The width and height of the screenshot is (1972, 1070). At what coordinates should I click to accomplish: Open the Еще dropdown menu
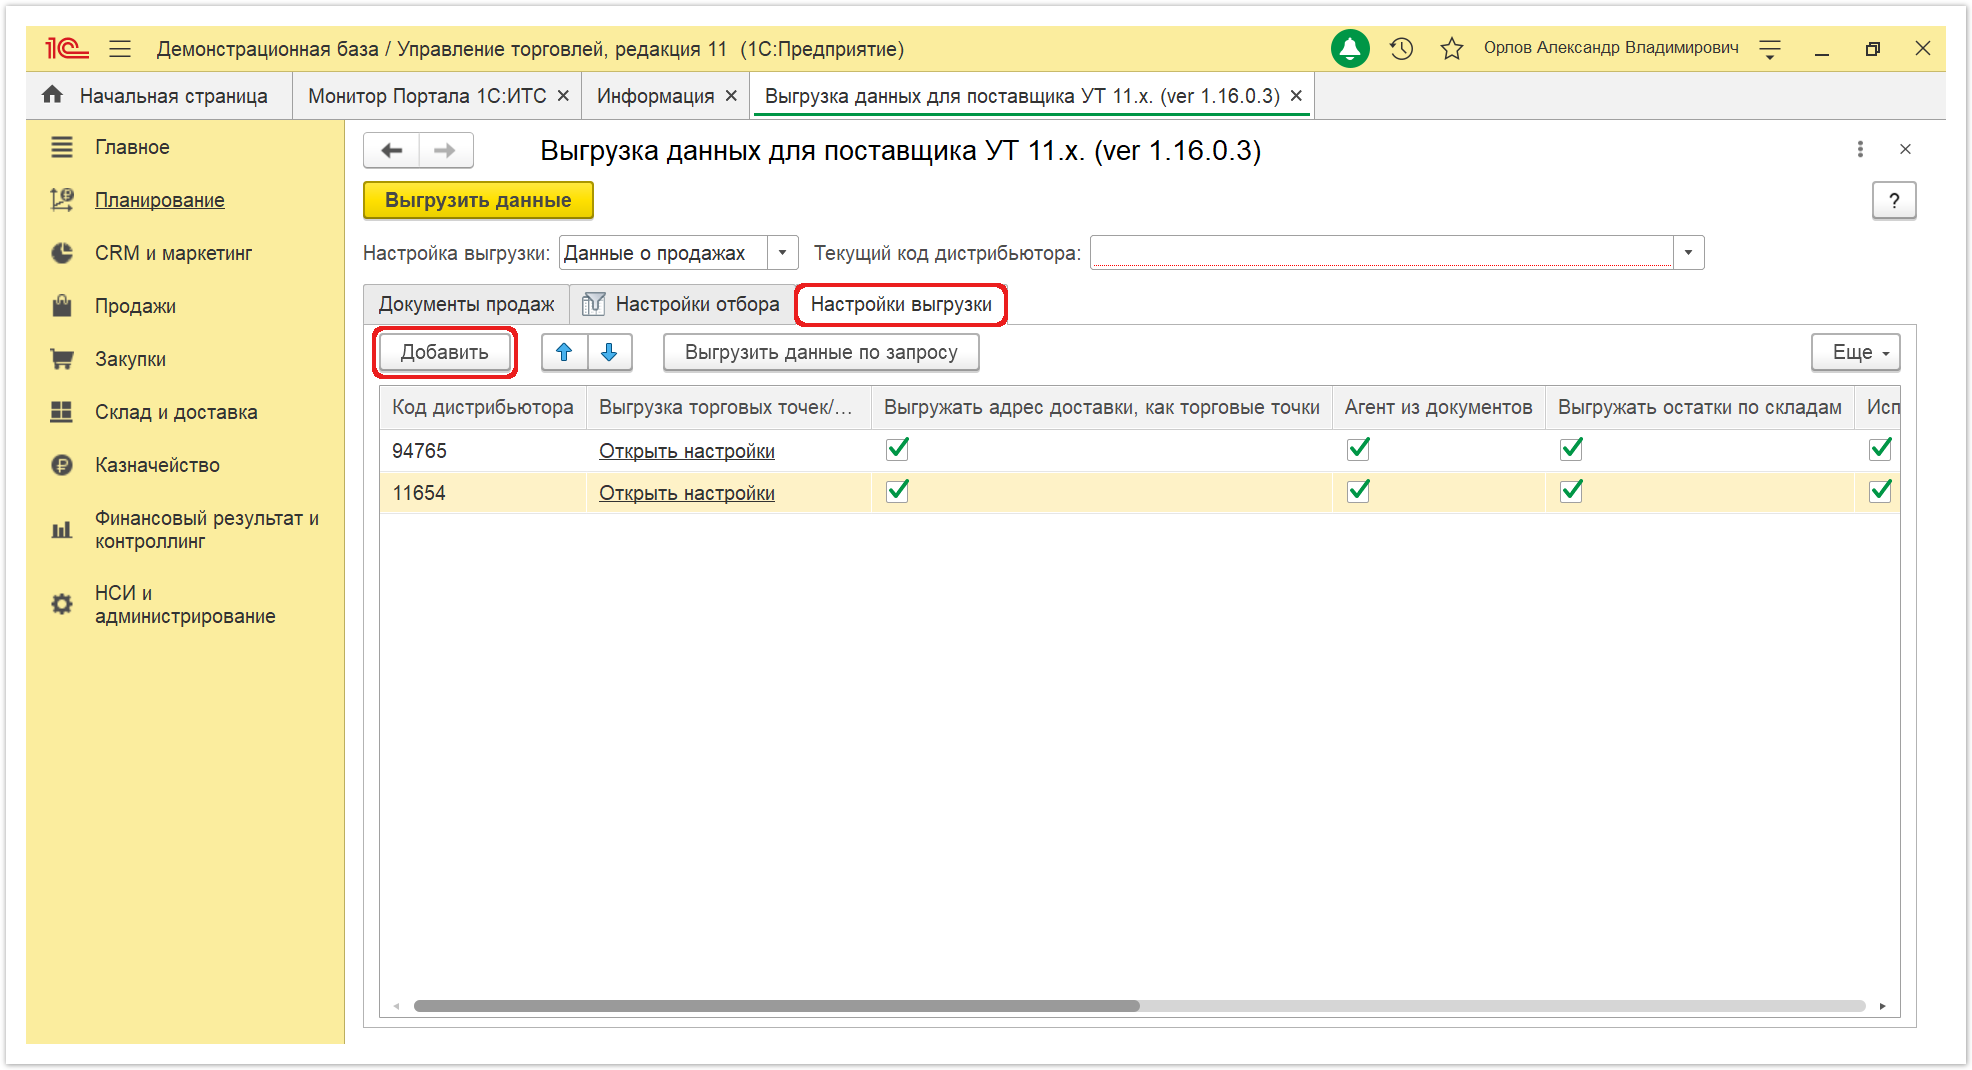tap(1856, 352)
